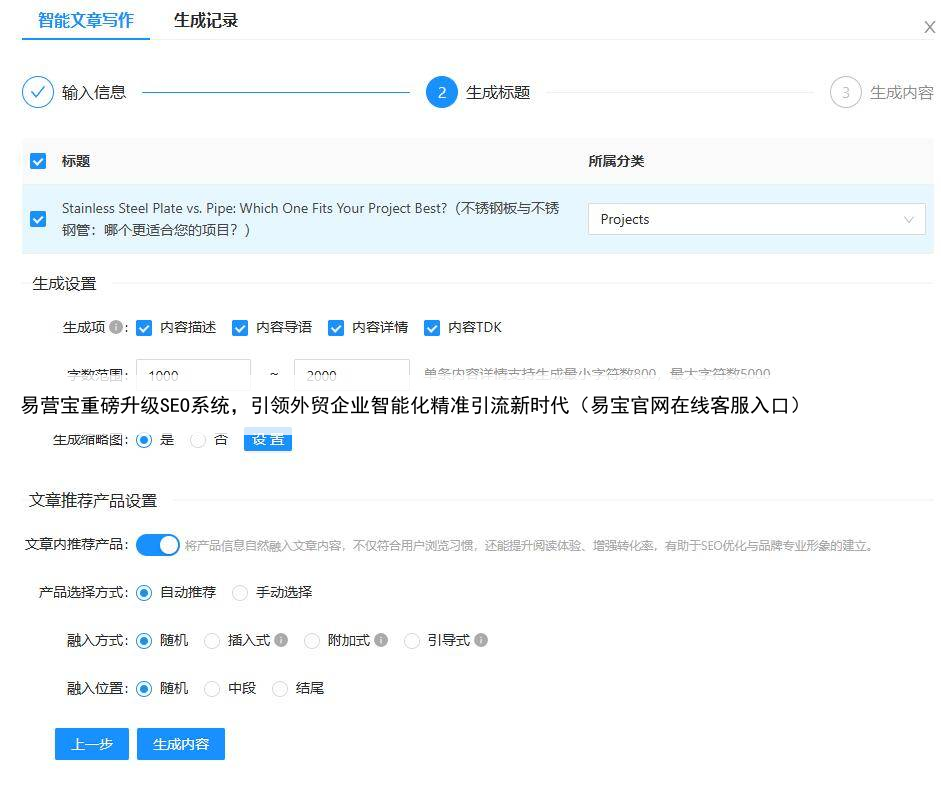Screen dimensions: 941x809
Task: Choose 结尾 as the 融入位置
Action: click(x=280, y=689)
